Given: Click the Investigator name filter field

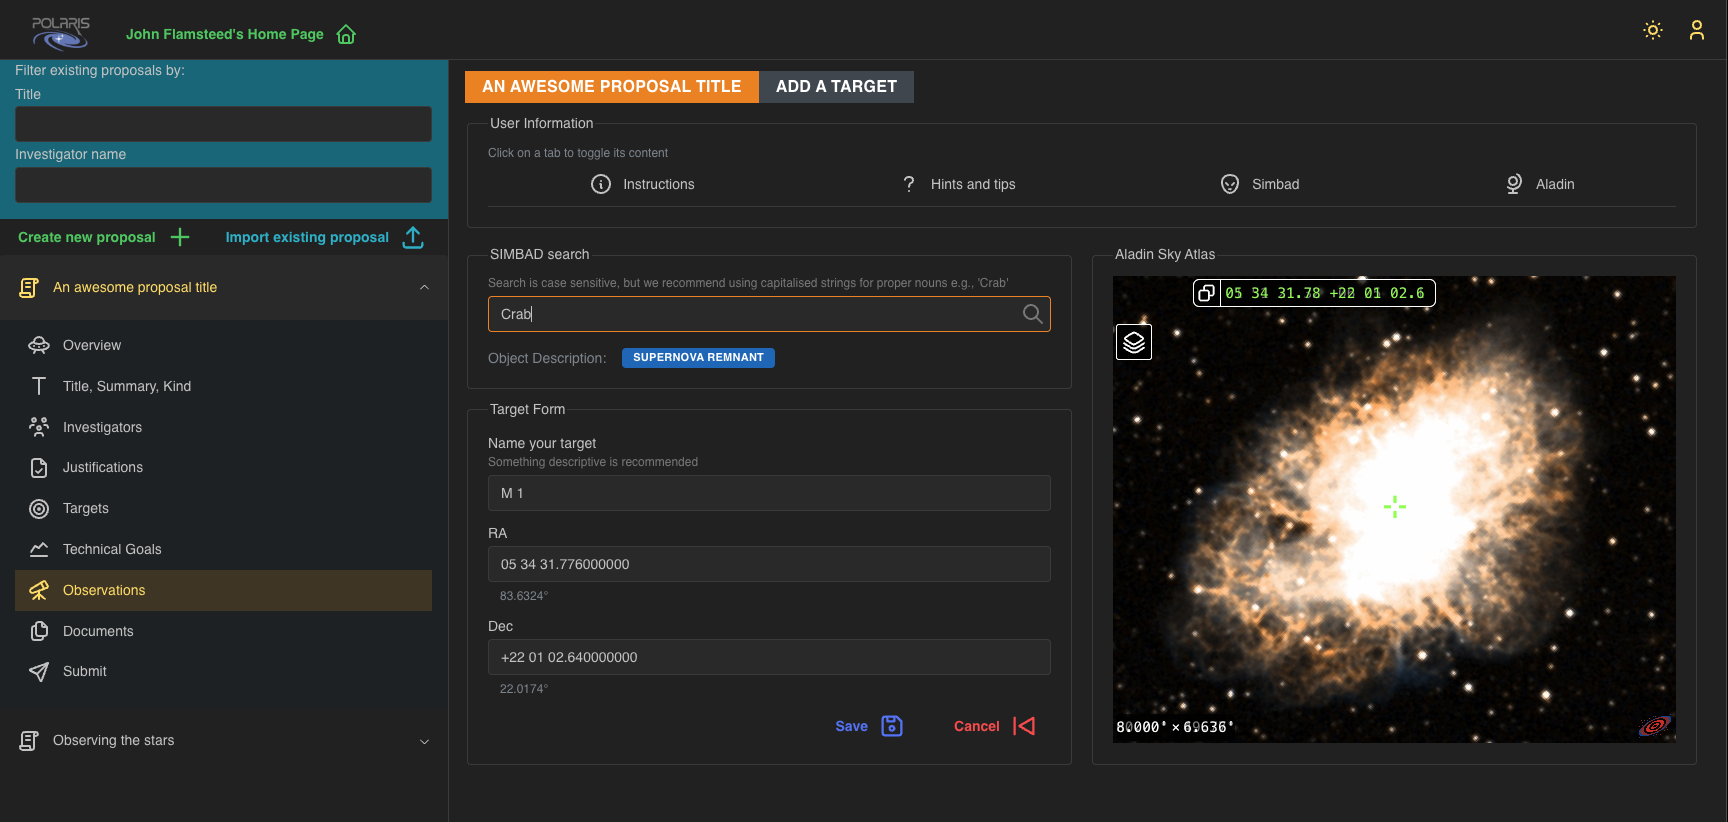Looking at the screenshot, I should point(223,185).
